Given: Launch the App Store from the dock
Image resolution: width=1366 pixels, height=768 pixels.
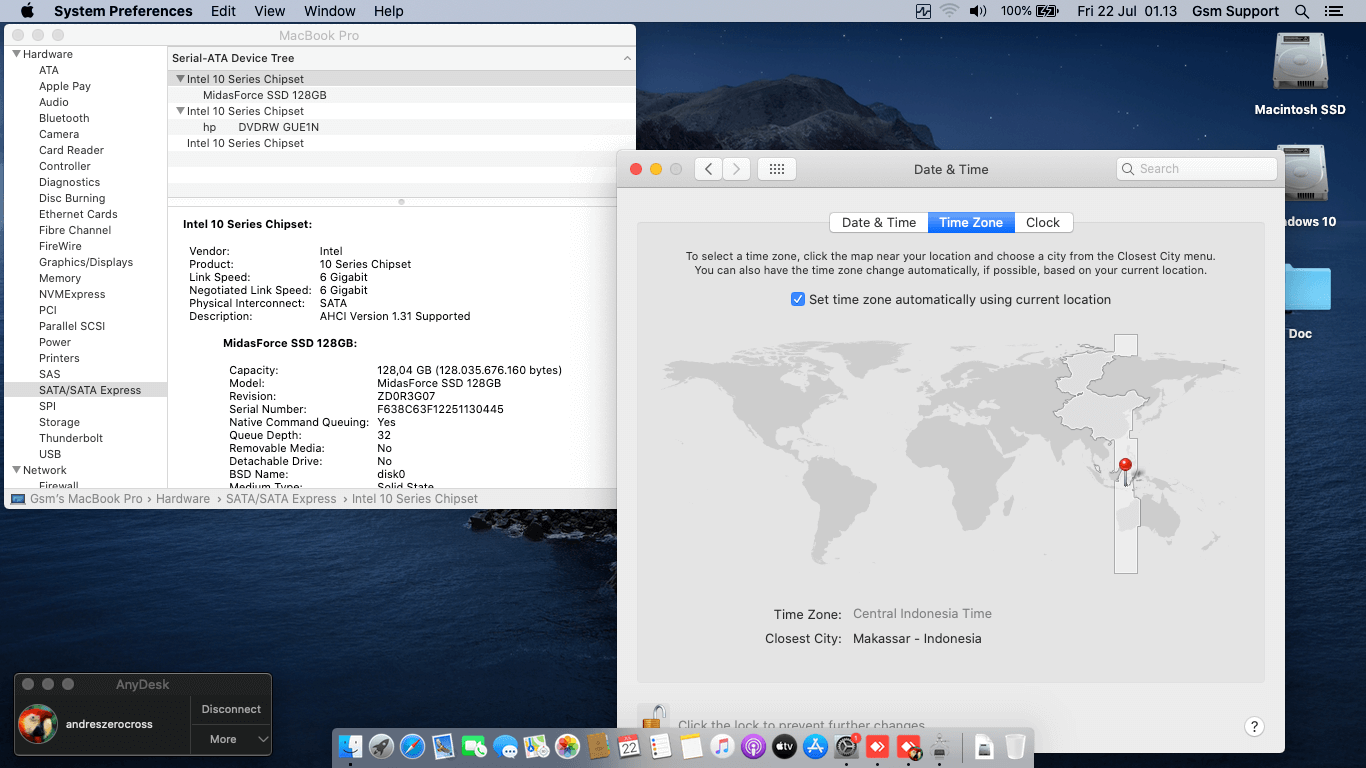Looking at the screenshot, I should coord(815,746).
